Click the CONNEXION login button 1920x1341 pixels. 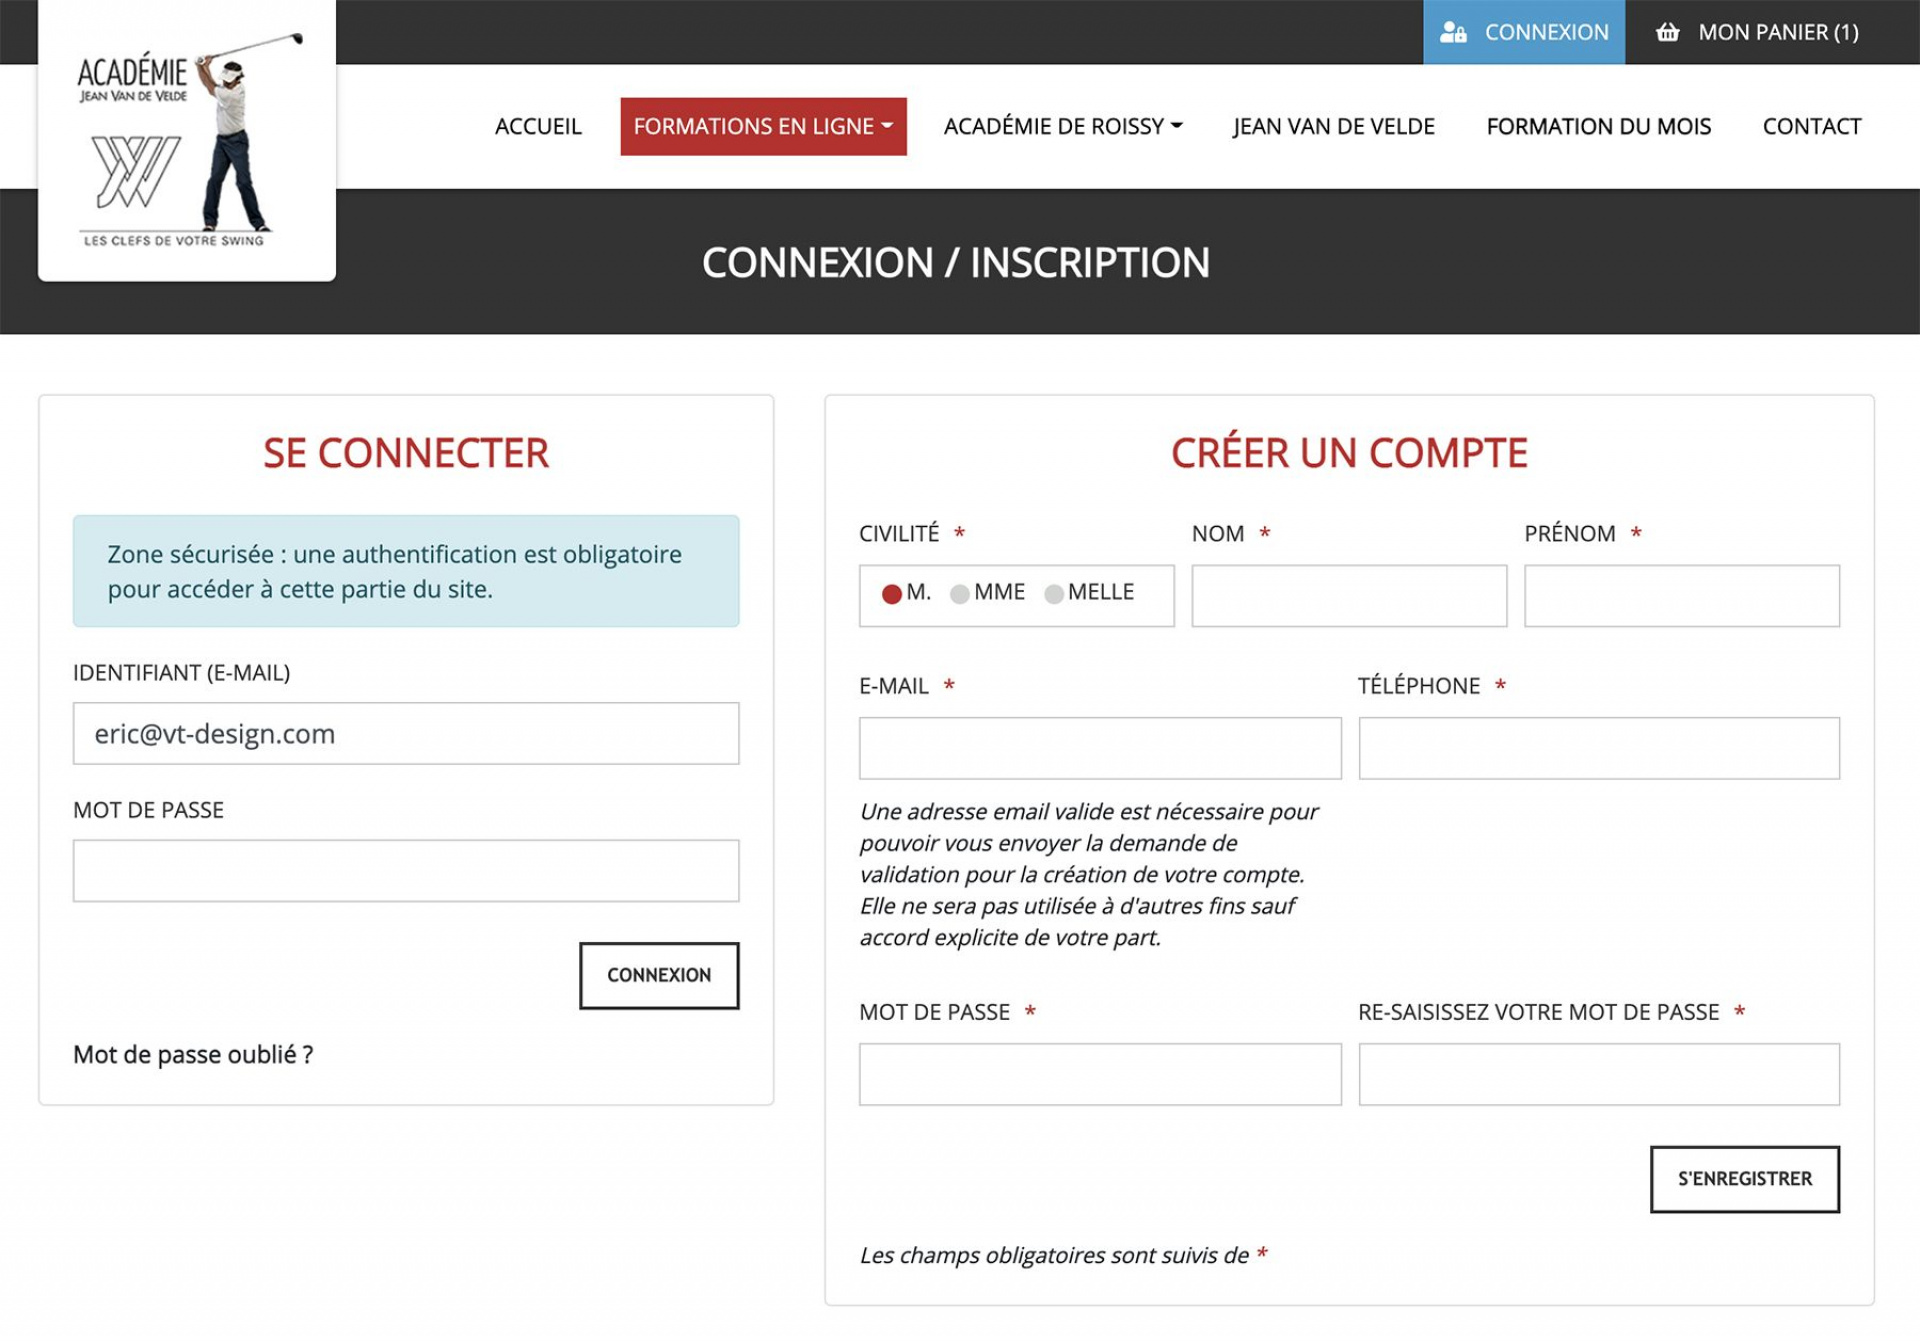(x=658, y=973)
